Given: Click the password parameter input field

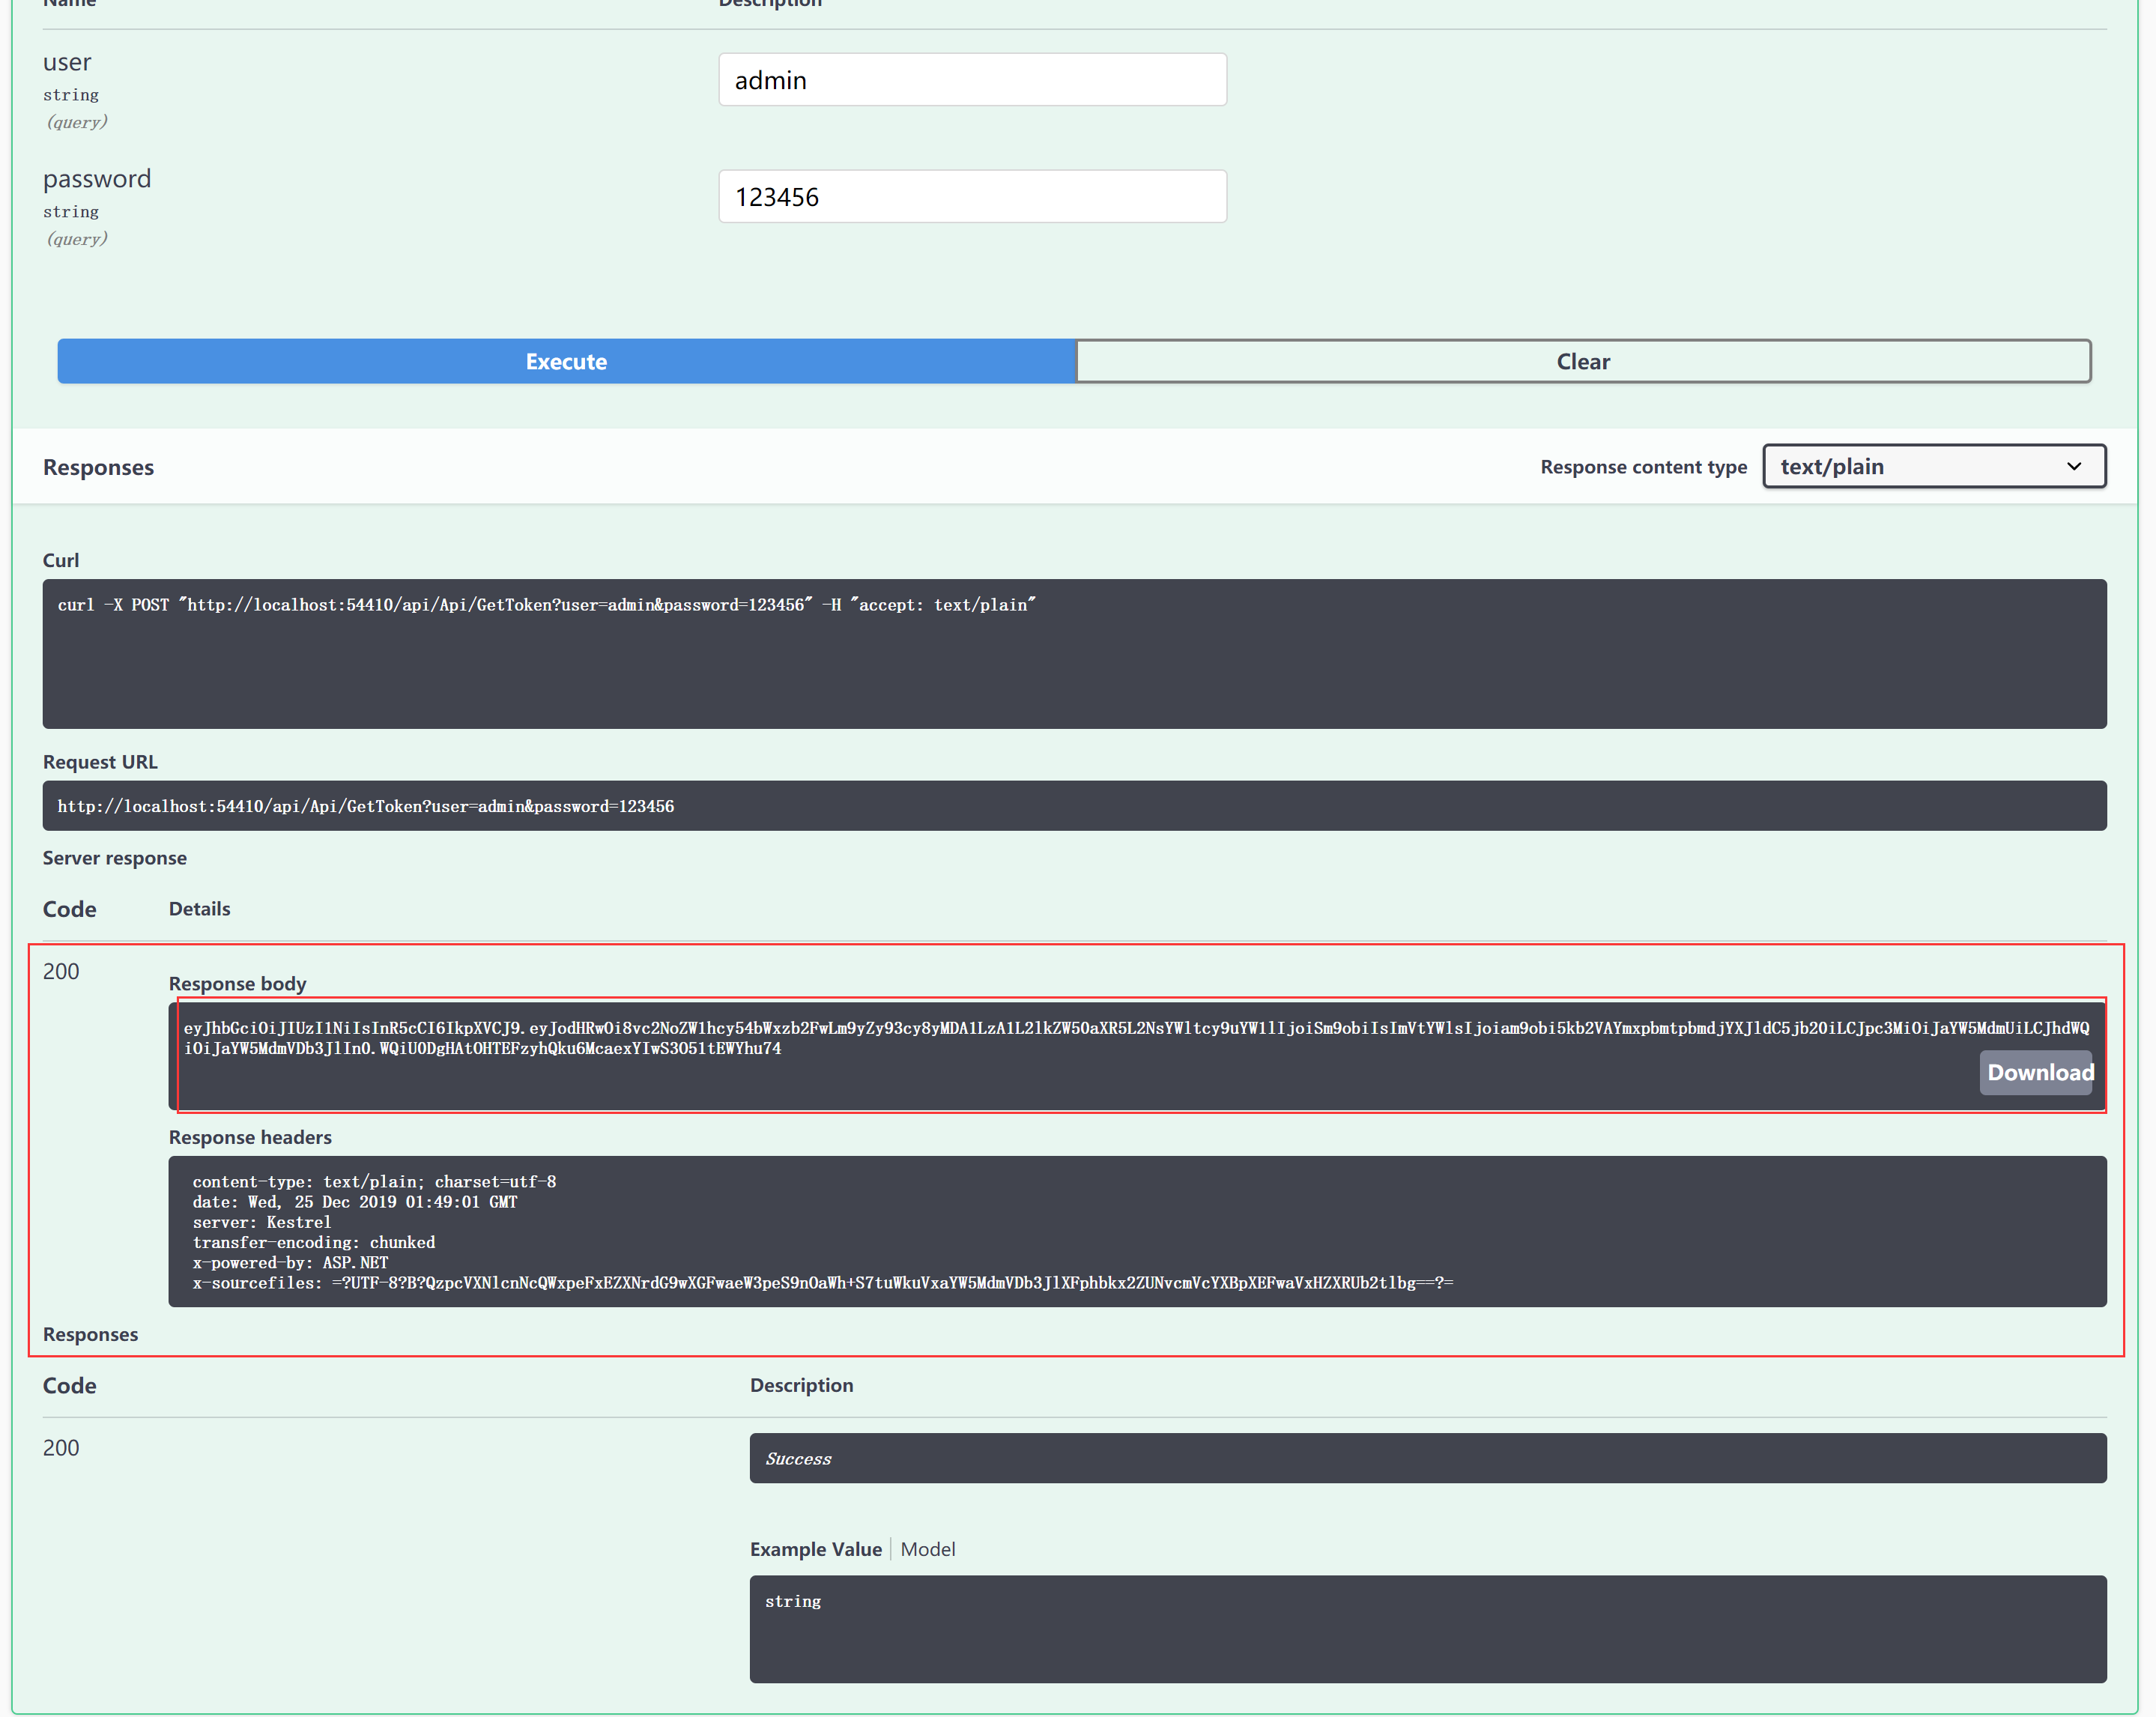Looking at the screenshot, I should tap(972, 197).
